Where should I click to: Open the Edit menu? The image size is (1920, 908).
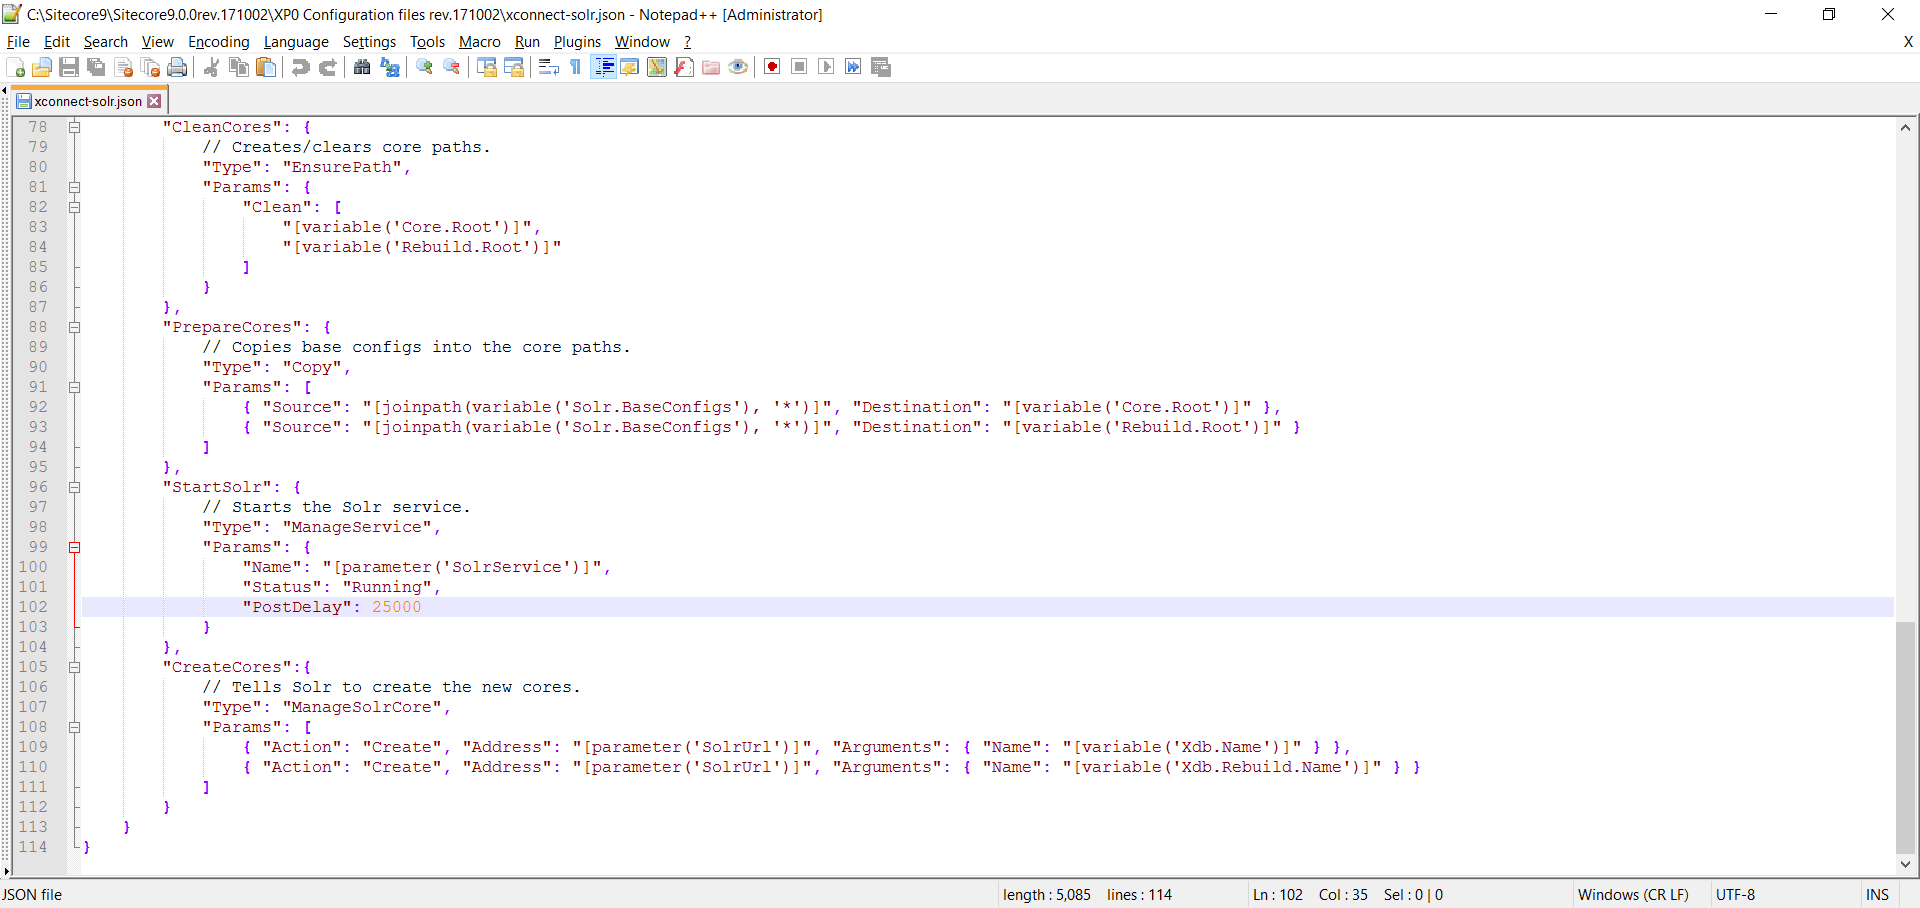[x=57, y=42]
